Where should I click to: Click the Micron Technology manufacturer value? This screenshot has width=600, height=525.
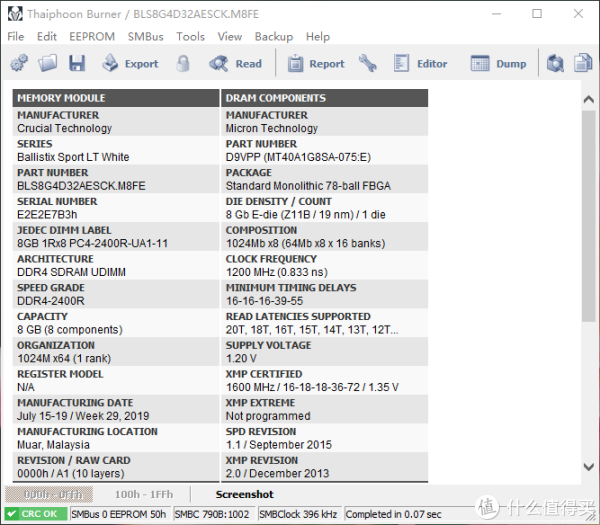click(x=272, y=128)
